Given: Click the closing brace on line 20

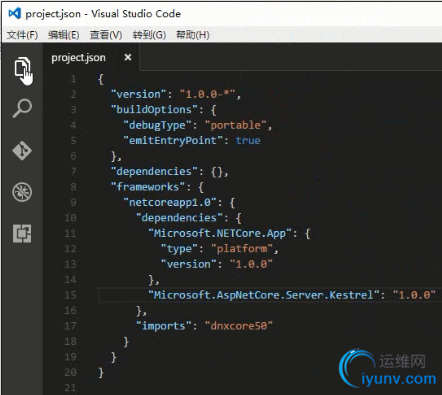Looking at the screenshot, I should pyautogui.click(x=101, y=372).
